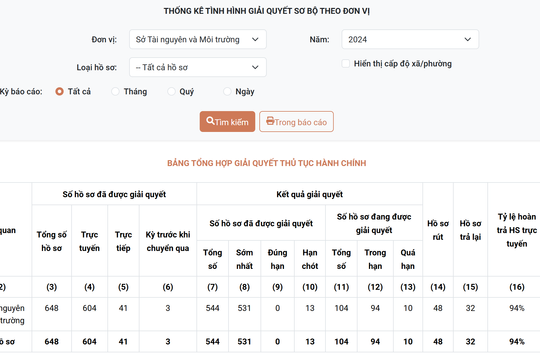Open the Đơn vị dropdown

click(x=198, y=39)
